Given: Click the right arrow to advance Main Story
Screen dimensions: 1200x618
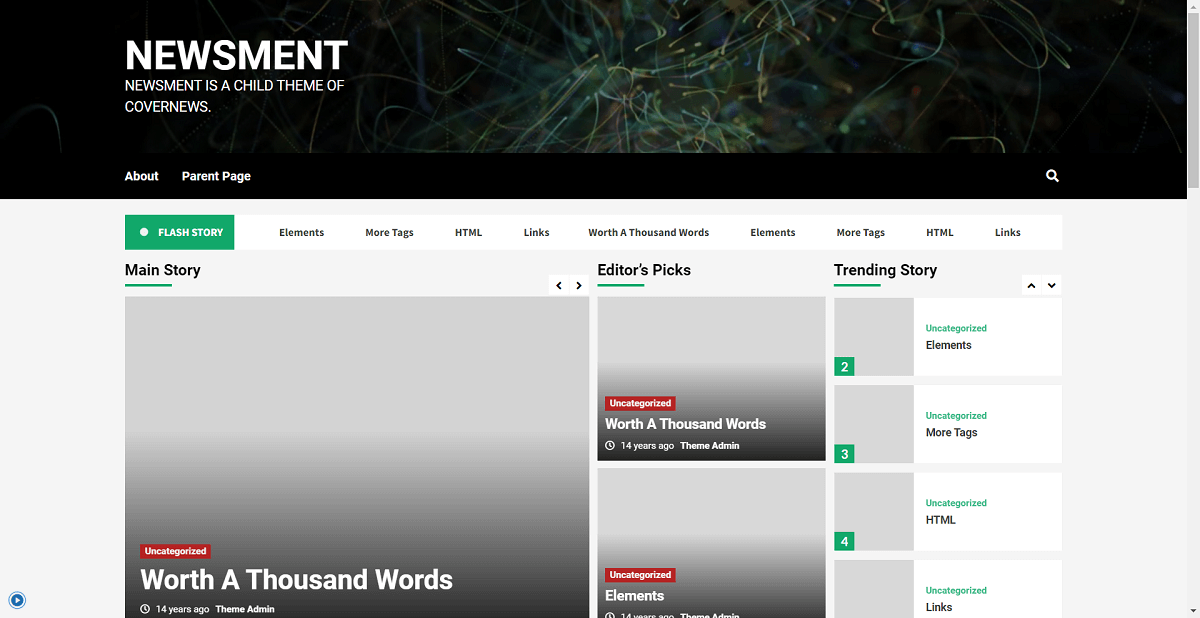Looking at the screenshot, I should pyautogui.click(x=579, y=285).
